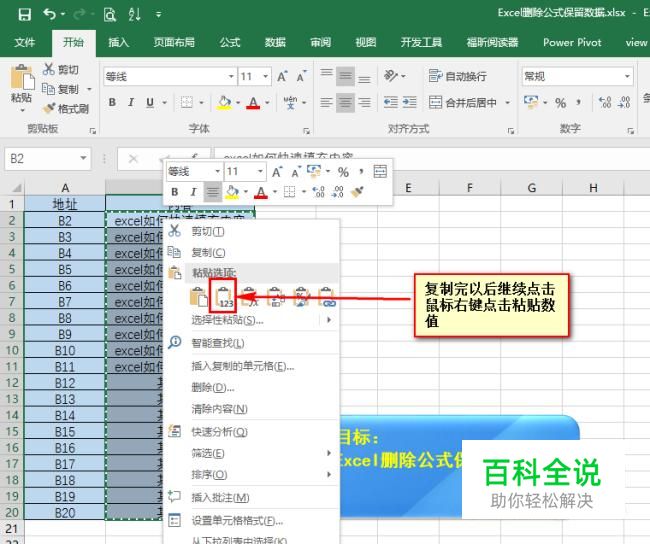
Task: Click the Undo arrow icon
Action: point(49,14)
